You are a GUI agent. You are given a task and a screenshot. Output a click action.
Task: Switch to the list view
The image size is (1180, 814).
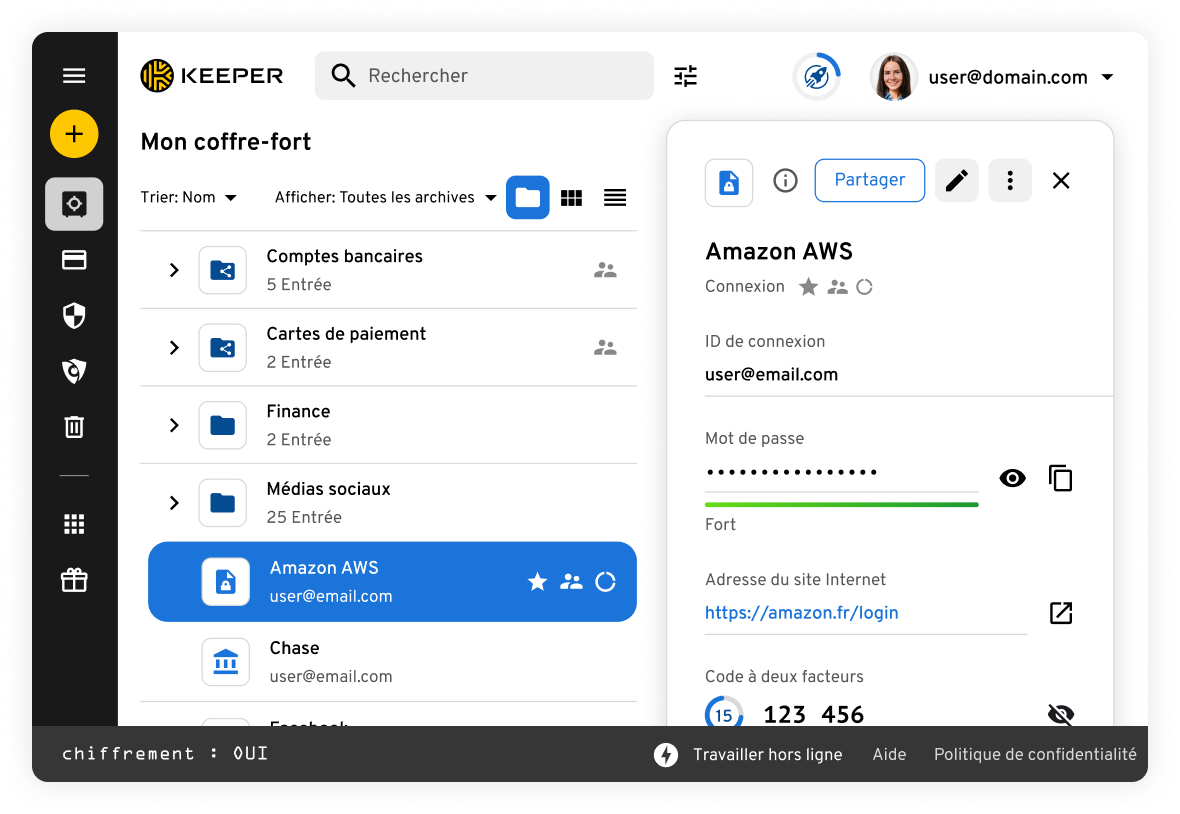pos(615,198)
